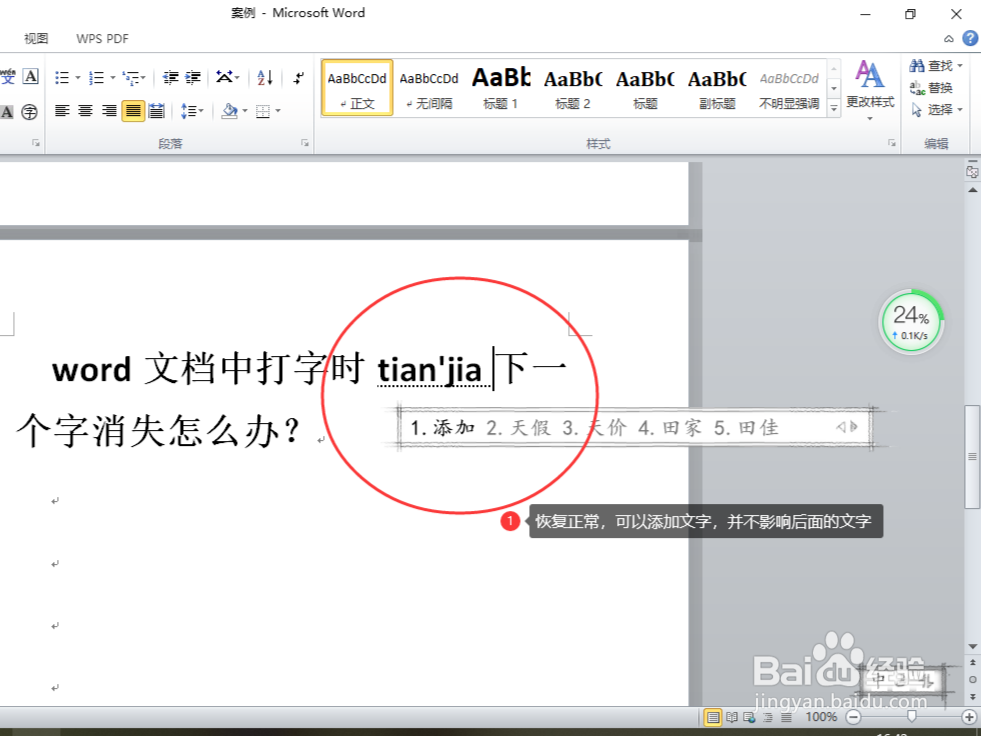This screenshot has width=981, height=736.
Task: Click the 100% zoom level
Action: click(821, 717)
